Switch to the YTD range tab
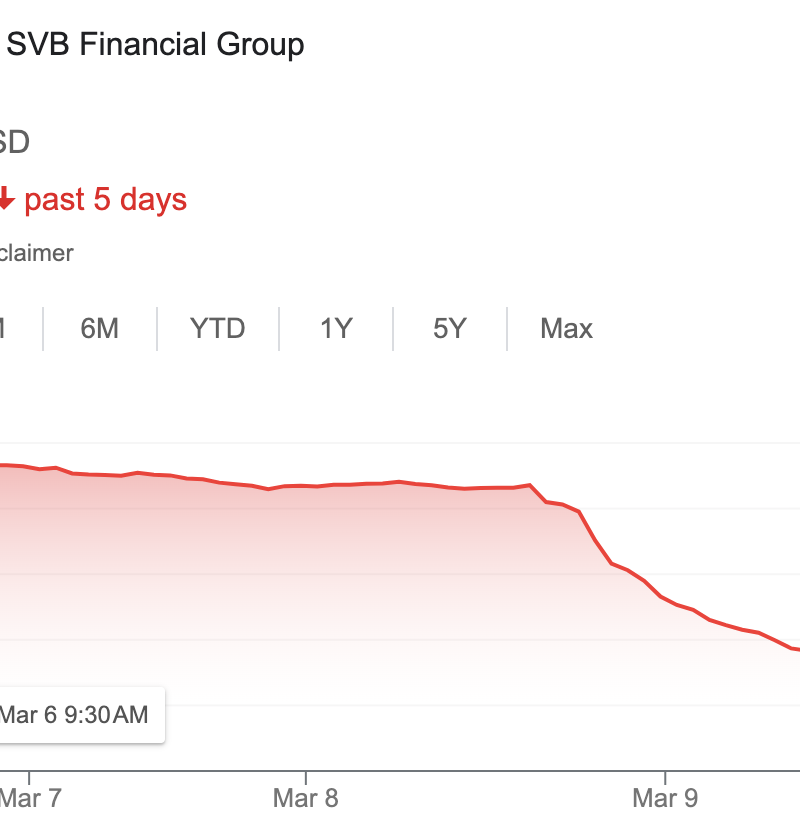This screenshot has width=800, height=838. point(217,328)
